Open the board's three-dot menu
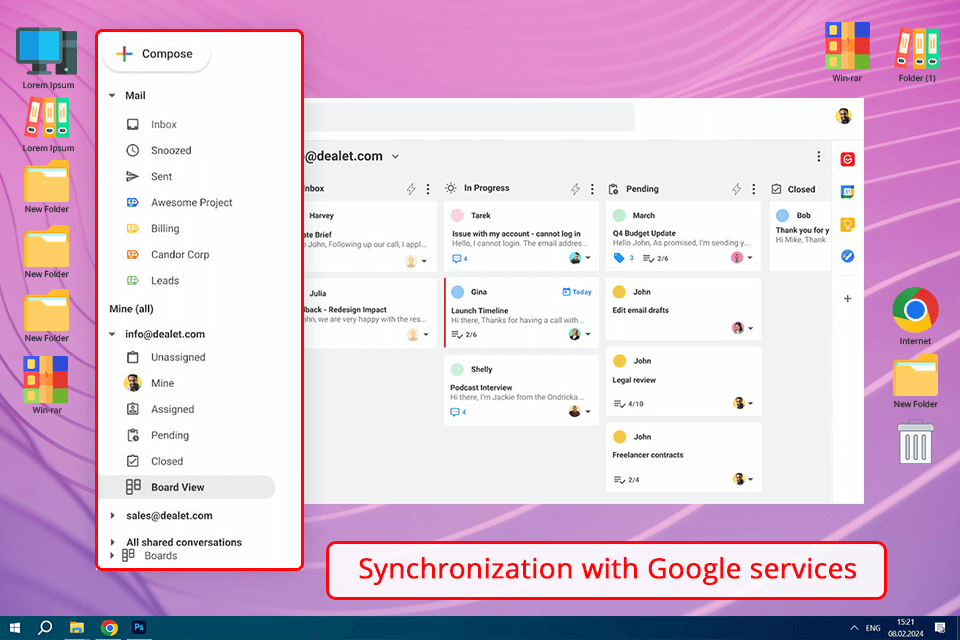 pos(819,157)
